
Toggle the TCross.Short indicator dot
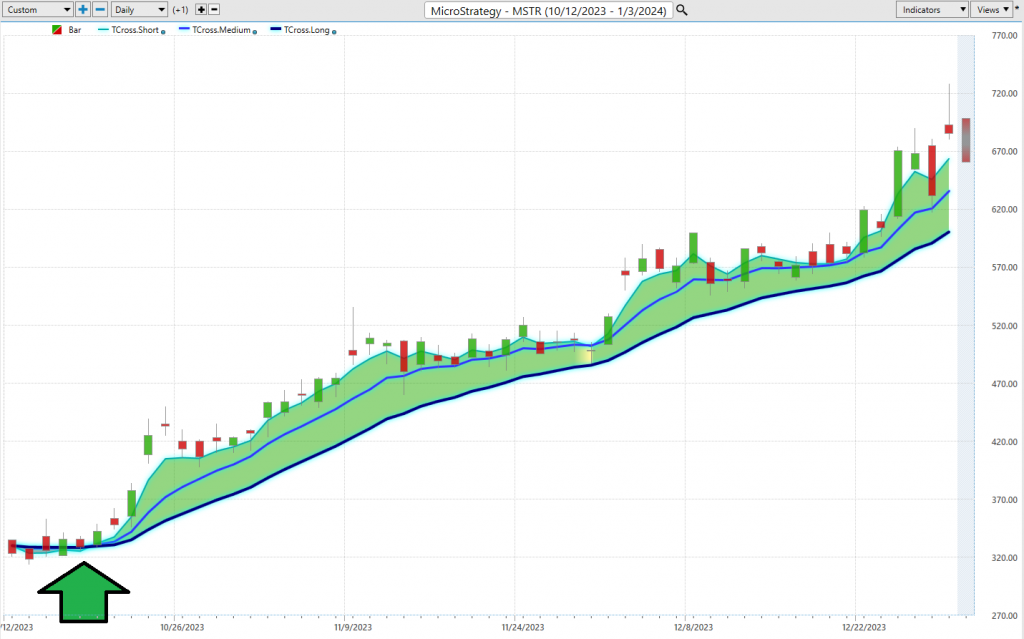coord(163,31)
